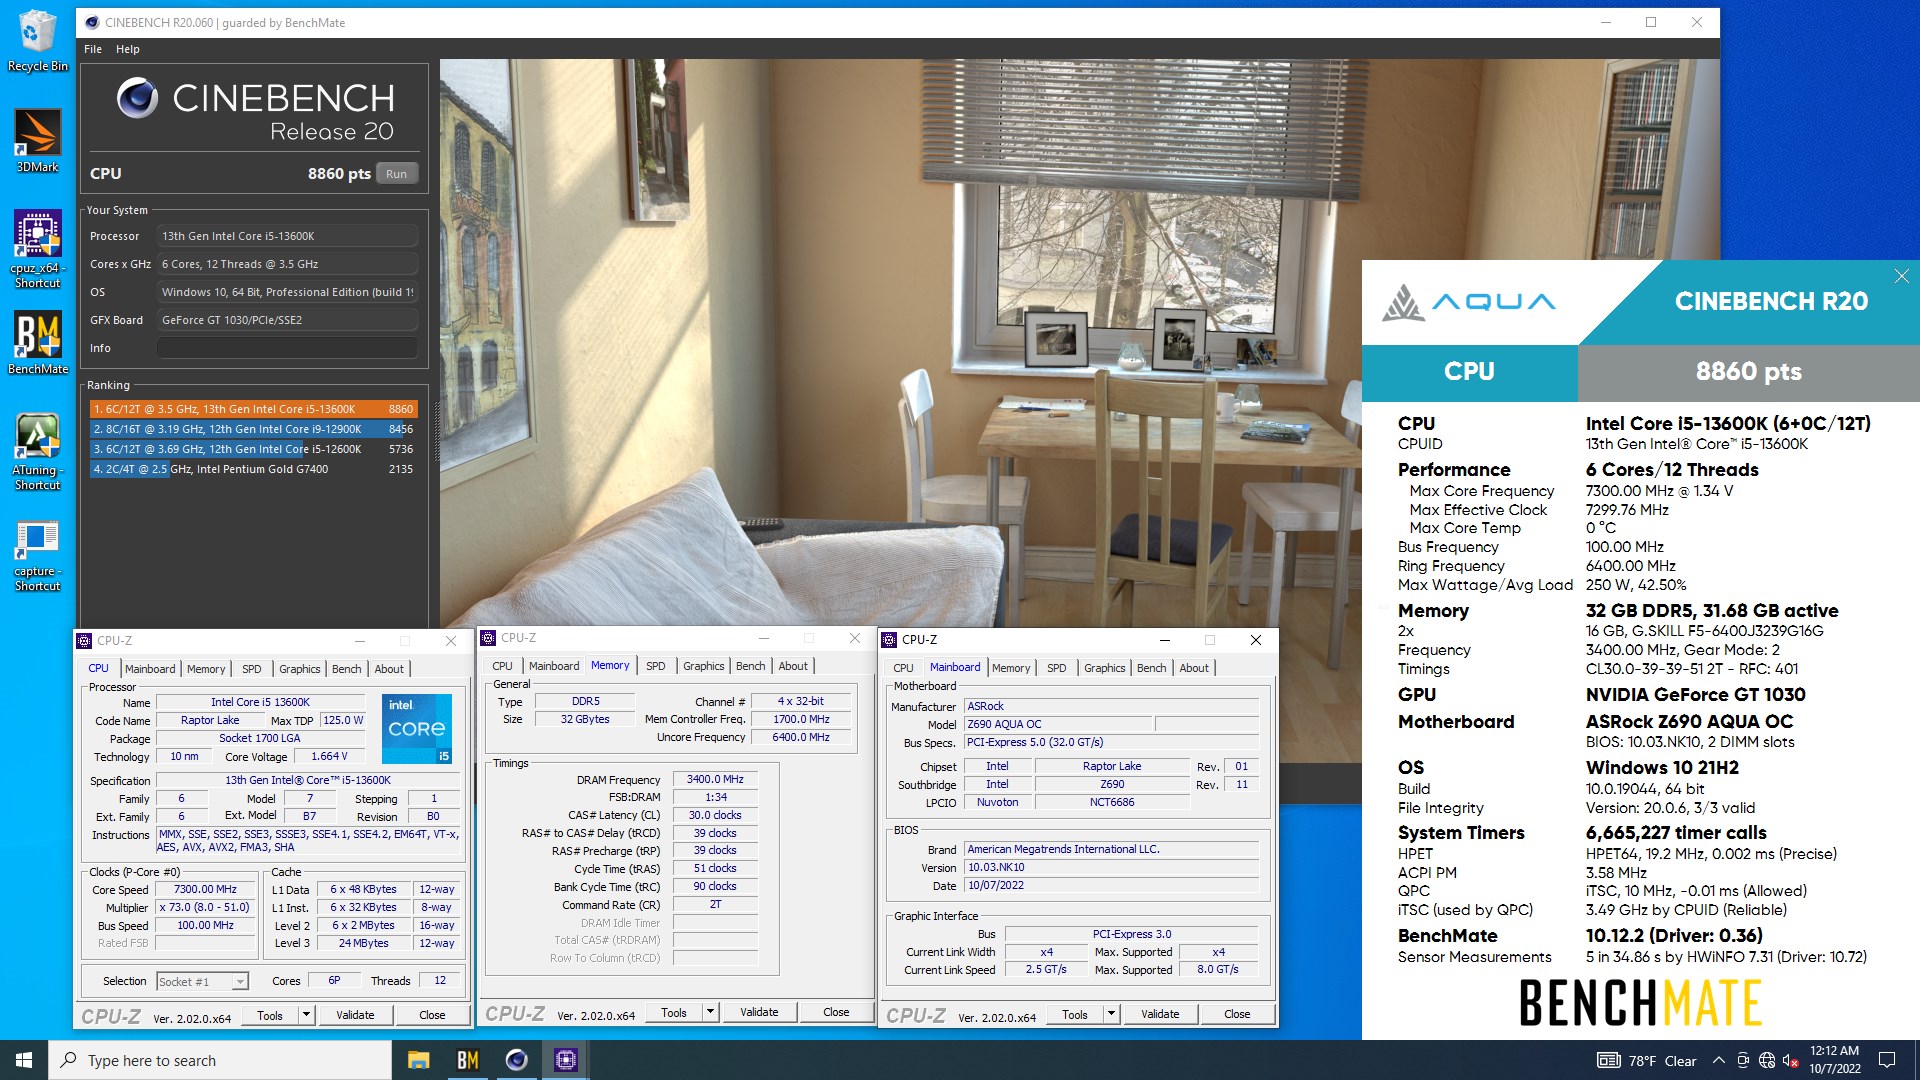Click the Core Speed value 7300.00 MHz
The height and width of the screenshot is (1080, 1920).
[206, 889]
